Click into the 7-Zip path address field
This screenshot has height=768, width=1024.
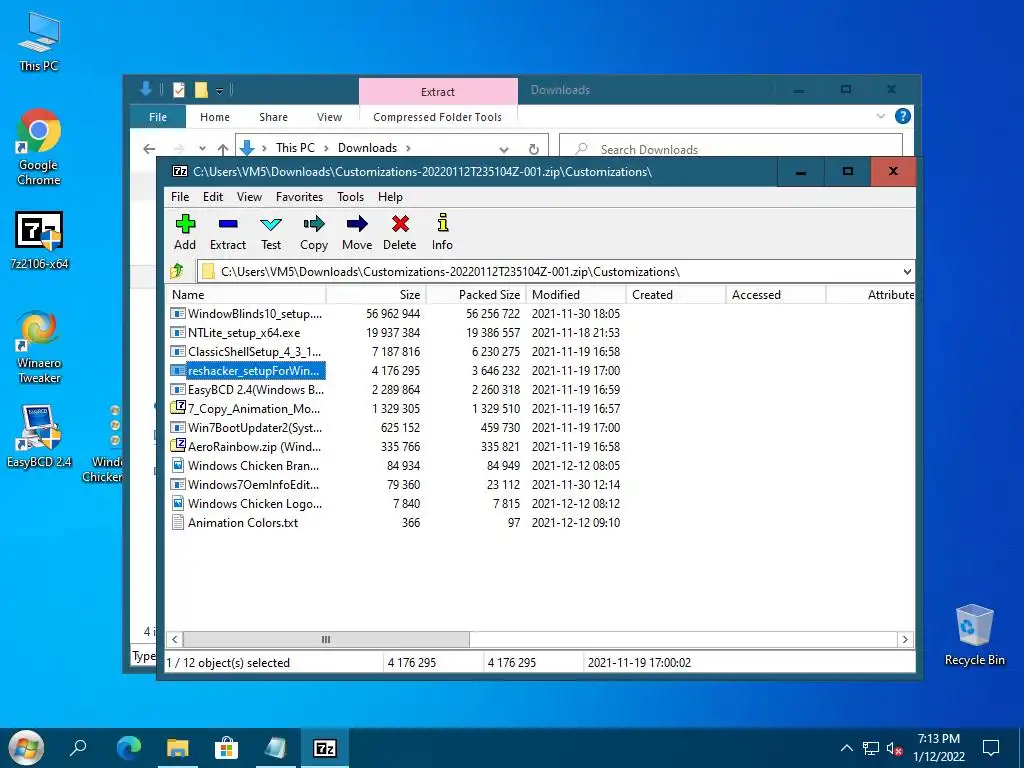tap(549, 272)
